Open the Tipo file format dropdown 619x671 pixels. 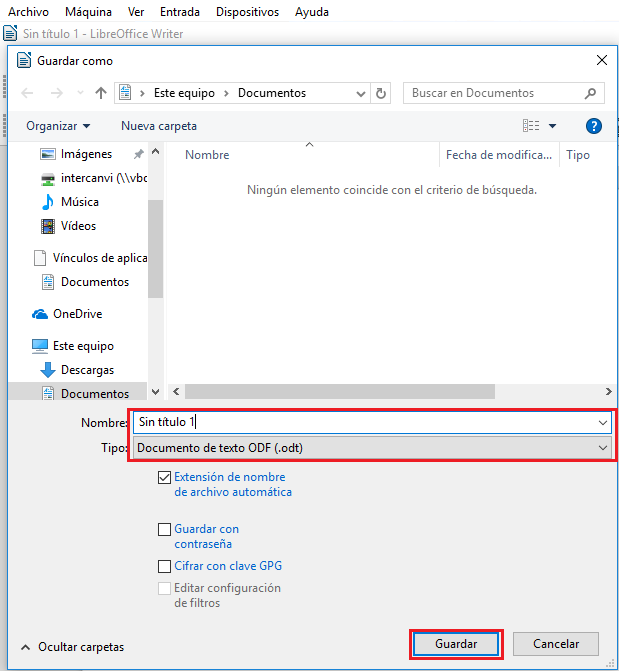[372, 448]
